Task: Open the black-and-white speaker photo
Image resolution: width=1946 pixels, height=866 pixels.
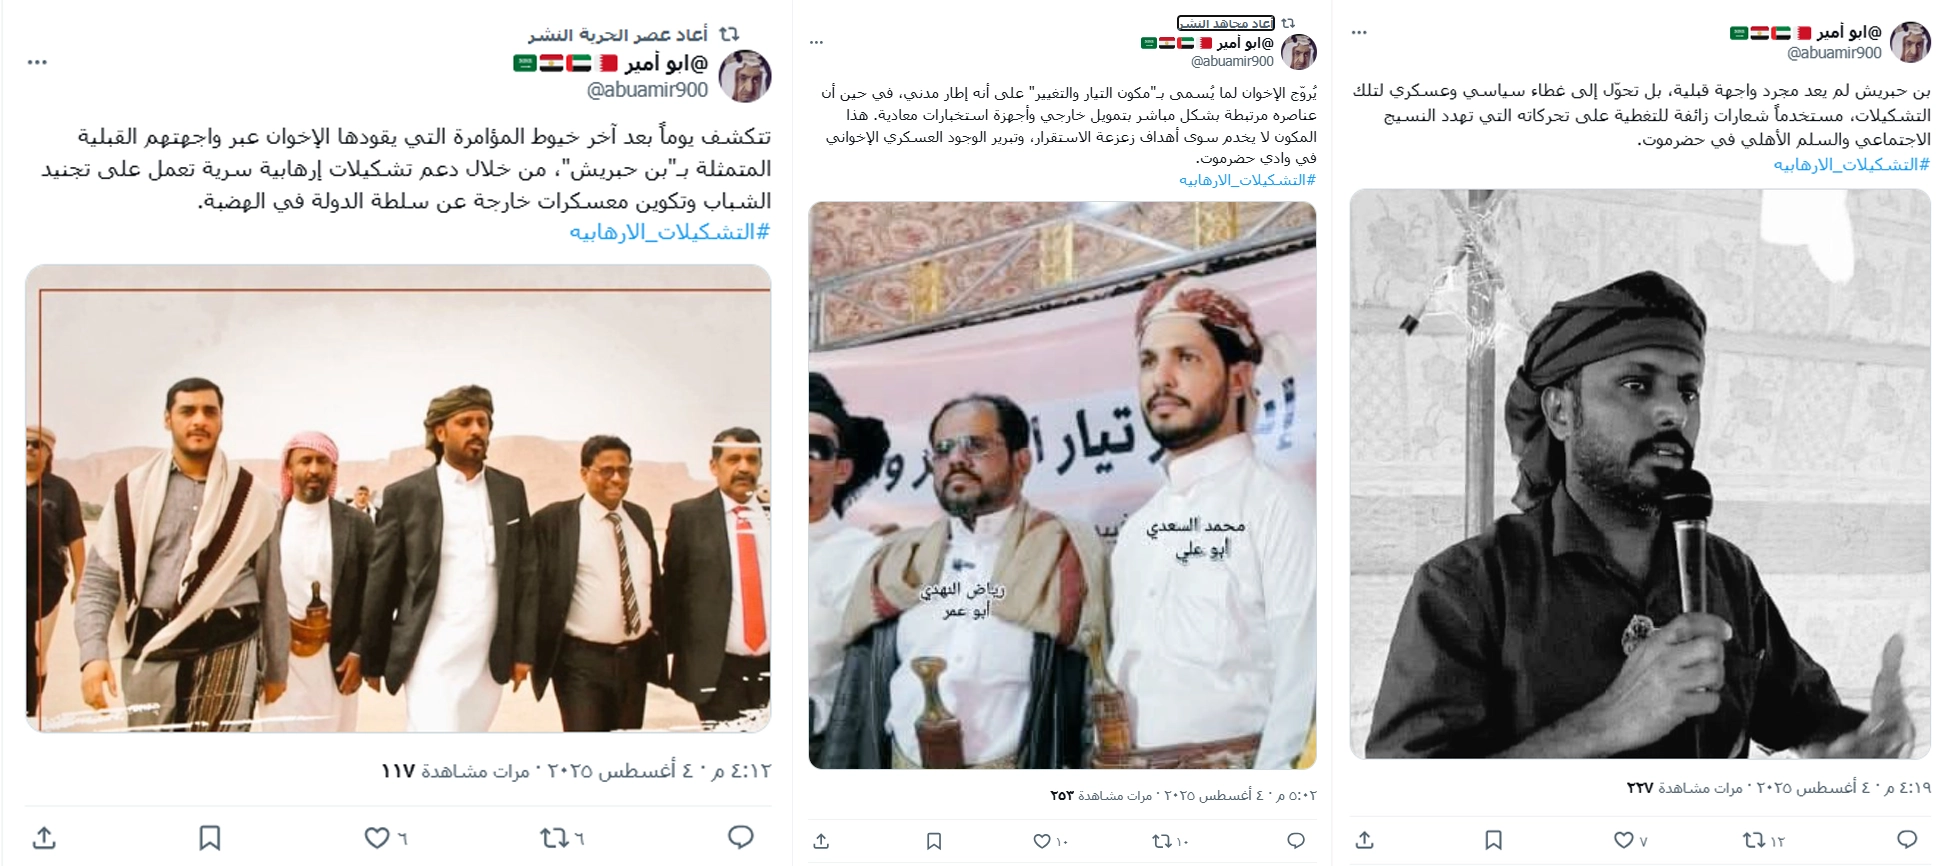Action: tap(1640, 473)
